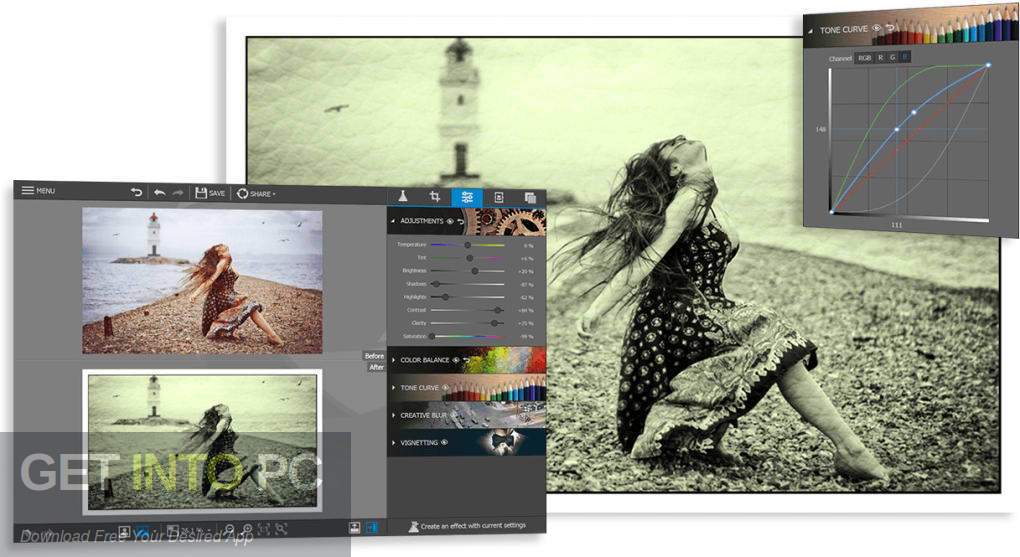Toggle CREATIVE BLUR visibility eye
The width and height of the screenshot is (1020, 557).
pyautogui.click(x=453, y=415)
